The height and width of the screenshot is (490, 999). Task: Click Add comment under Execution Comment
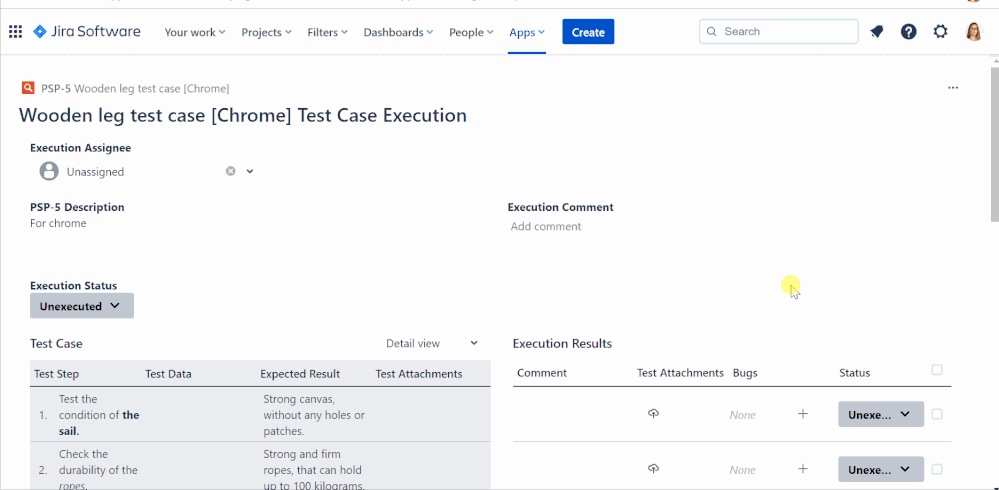[x=546, y=226]
